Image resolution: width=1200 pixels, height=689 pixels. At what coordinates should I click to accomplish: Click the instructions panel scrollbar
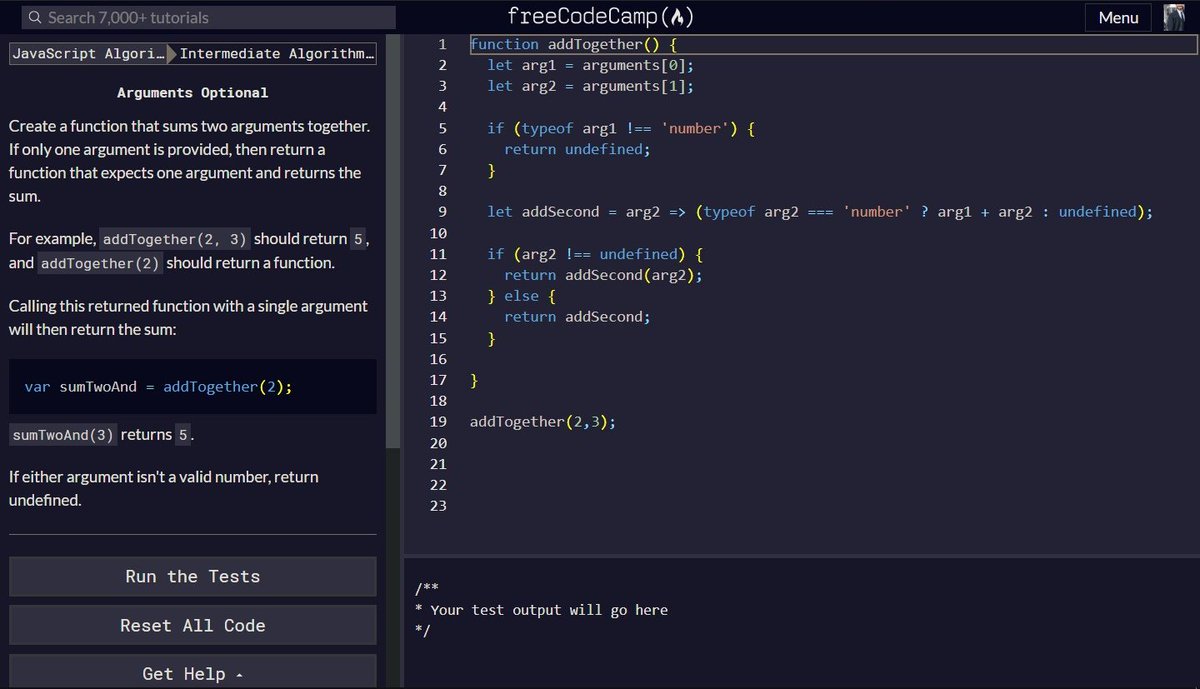[393, 240]
